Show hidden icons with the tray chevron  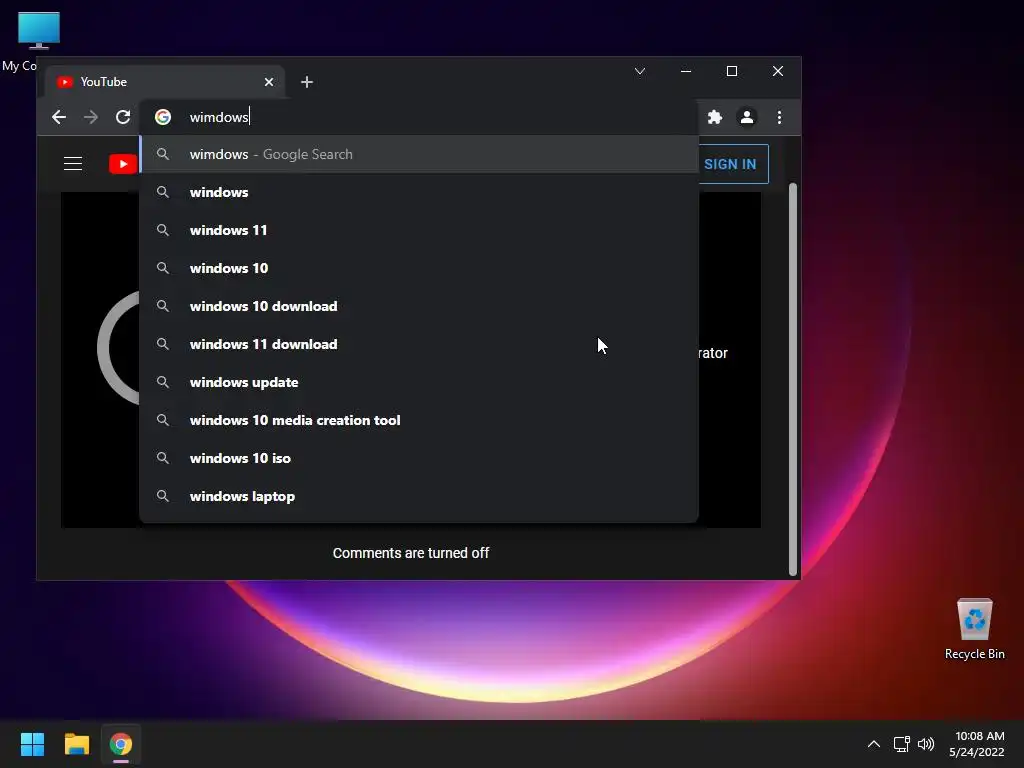874,744
